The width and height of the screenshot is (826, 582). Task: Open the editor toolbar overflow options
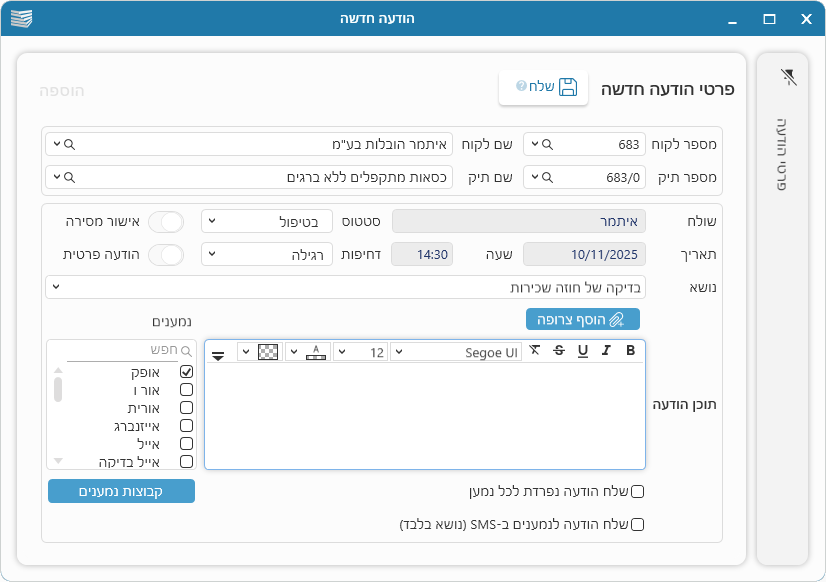coord(218,354)
